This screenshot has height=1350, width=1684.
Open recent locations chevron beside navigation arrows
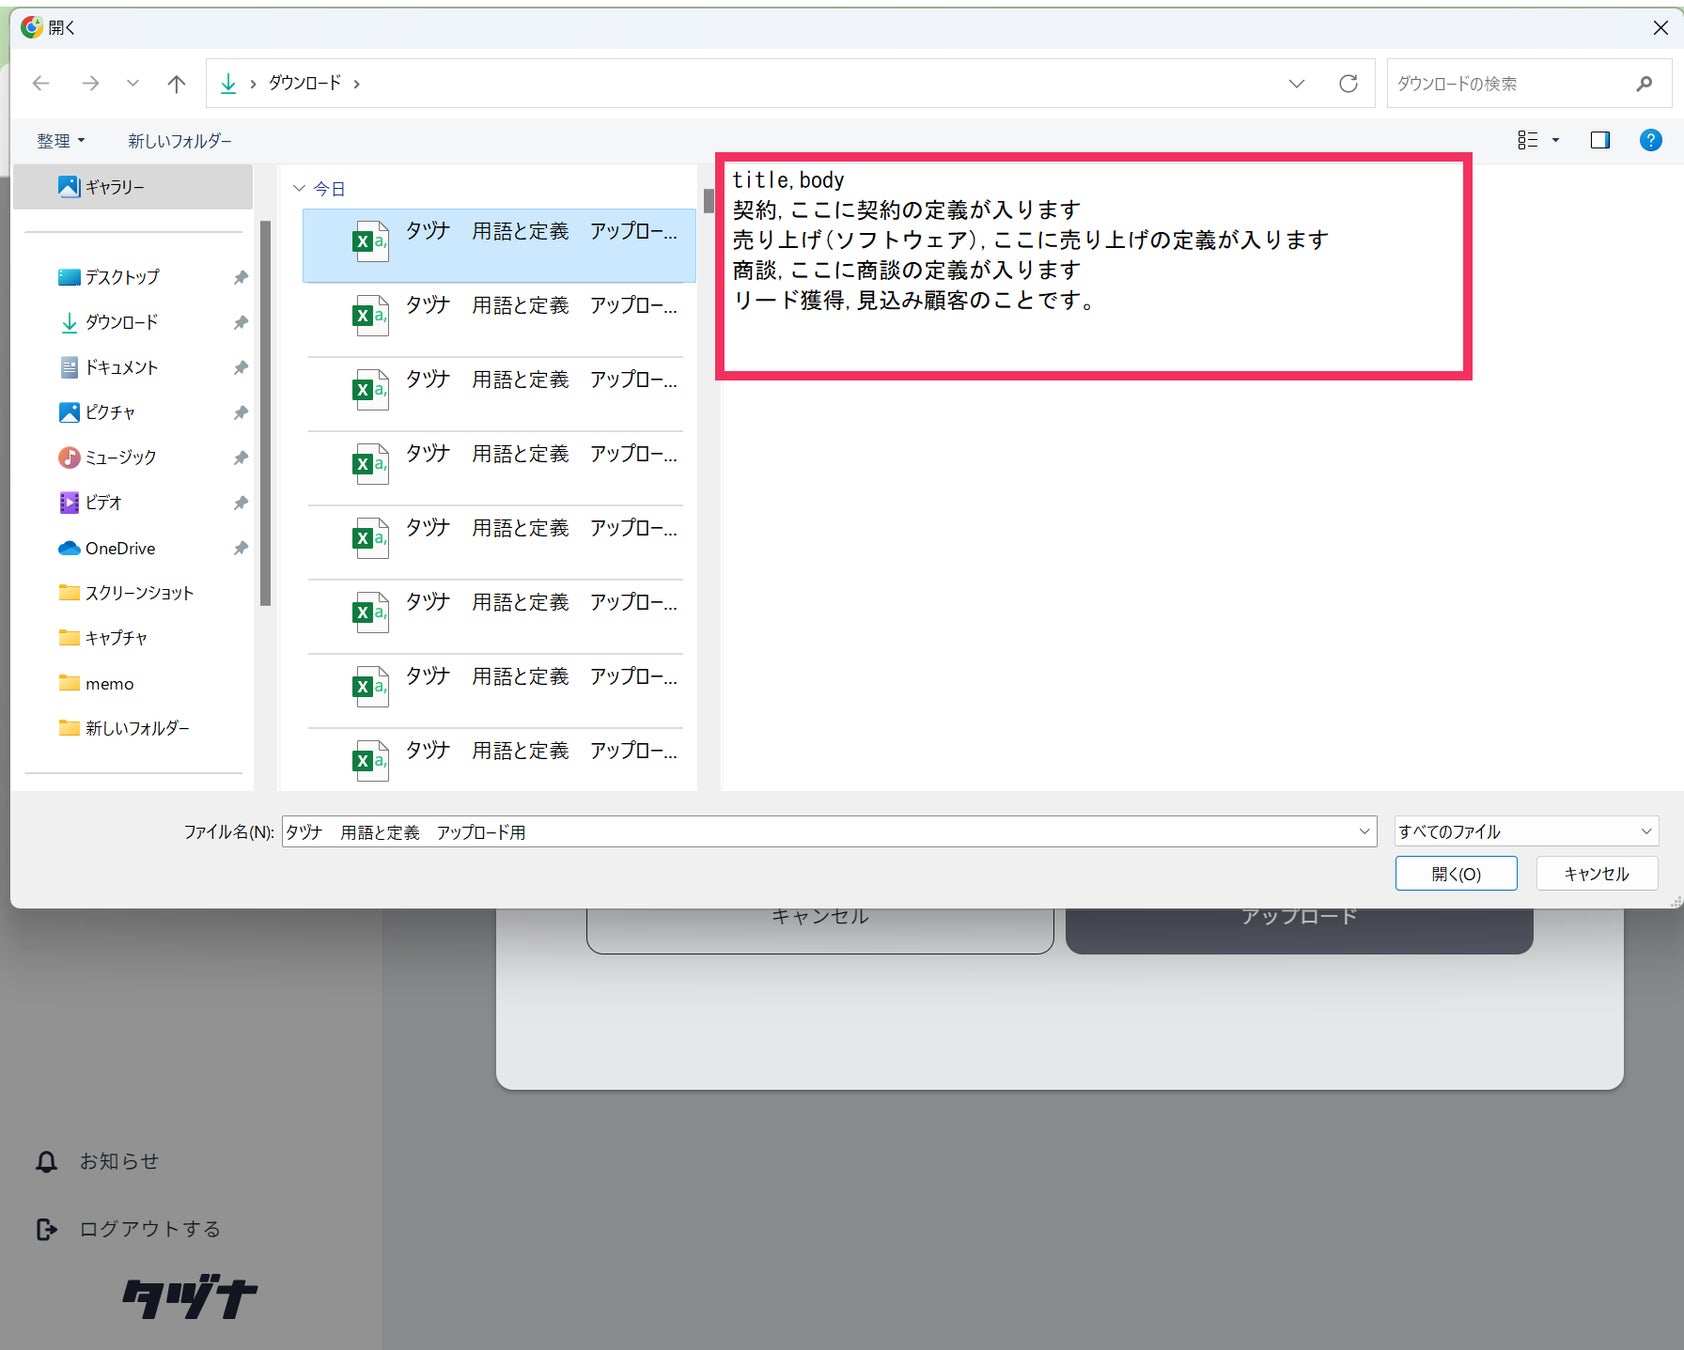pyautogui.click(x=132, y=83)
